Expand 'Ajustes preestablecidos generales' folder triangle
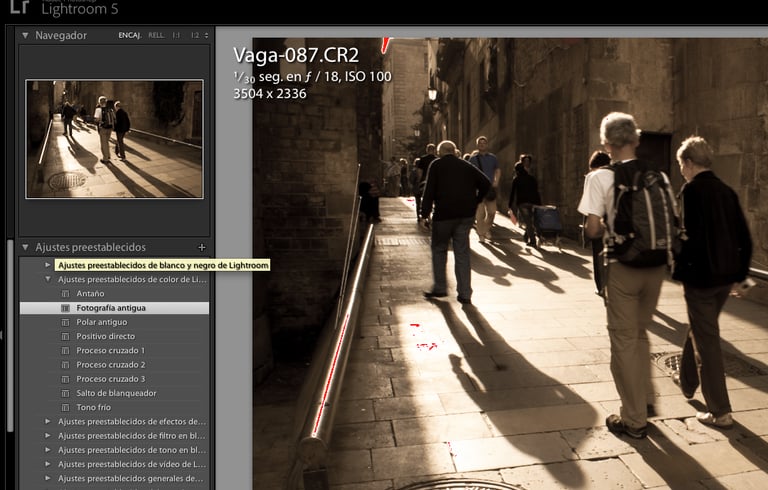768x490 pixels. (48, 478)
